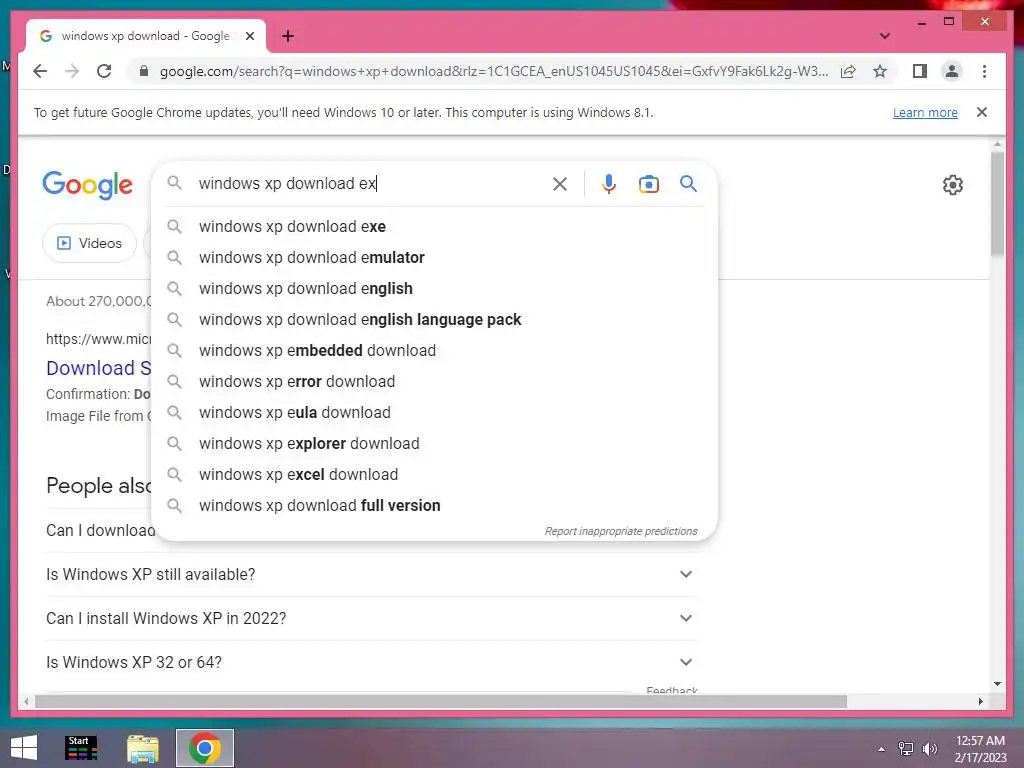Open the clock showing 12:57 AM

click(980, 749)
